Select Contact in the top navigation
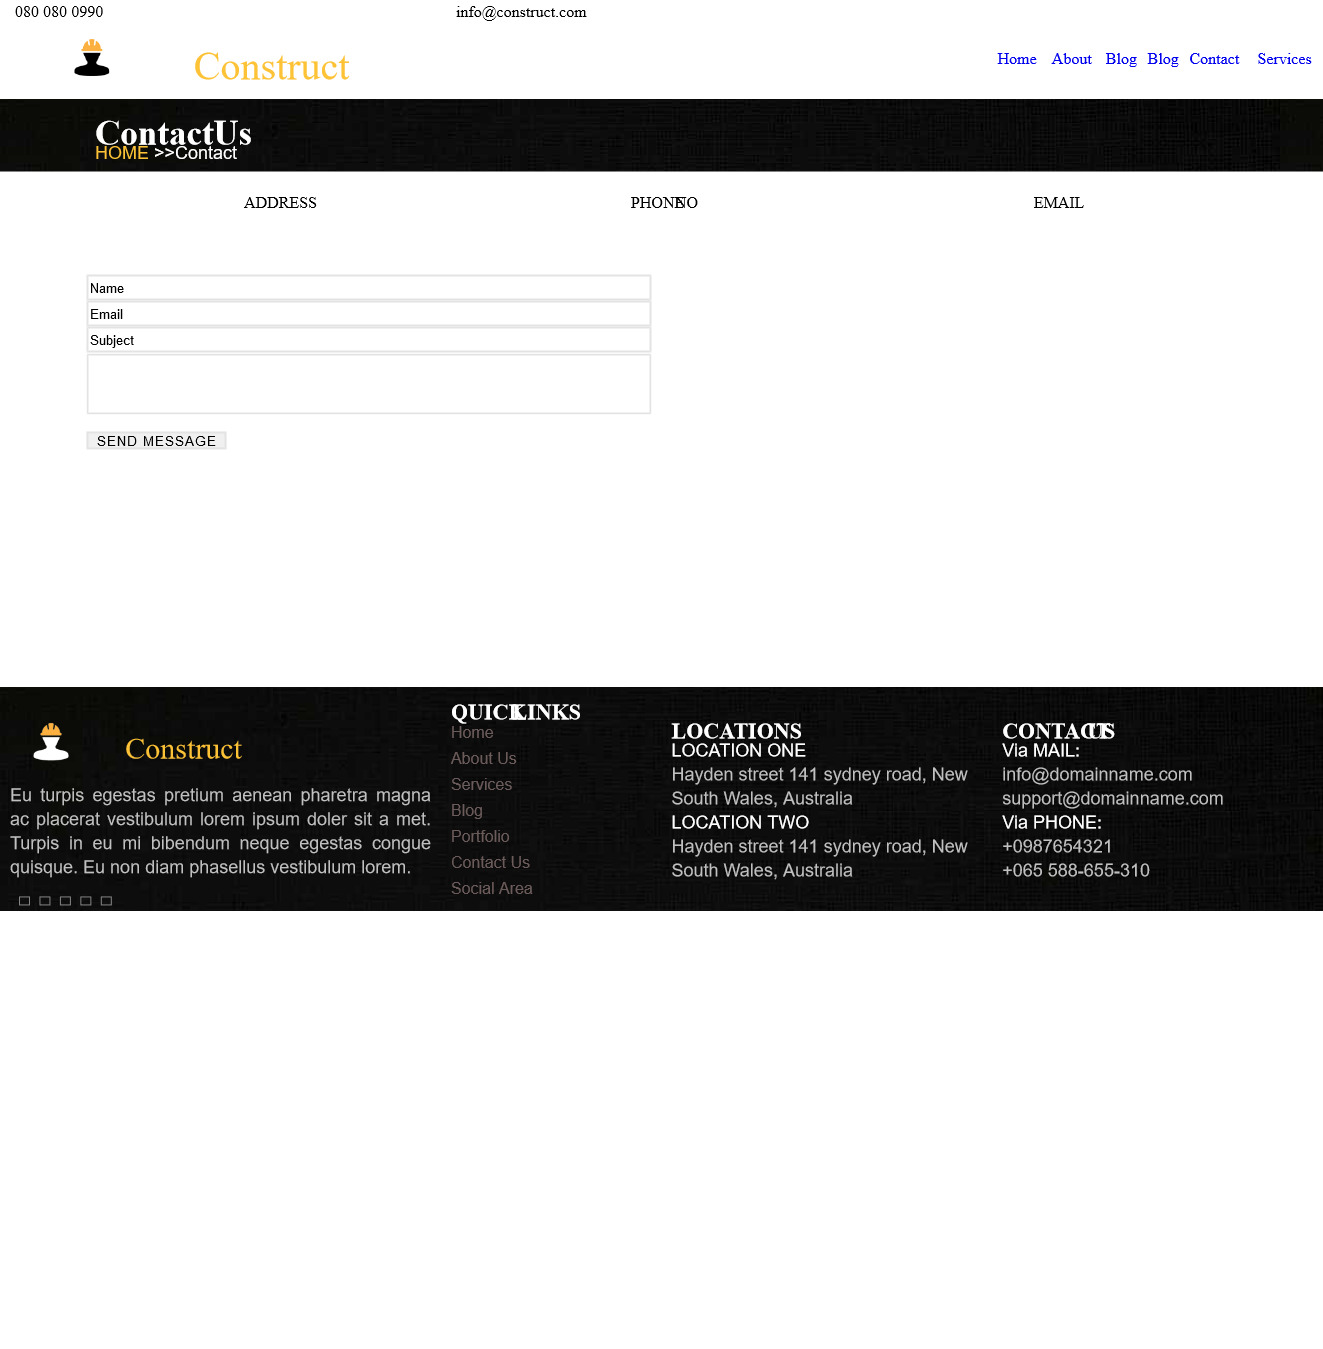This screenshot has width=1323, height=1349. coord(1214,59)
